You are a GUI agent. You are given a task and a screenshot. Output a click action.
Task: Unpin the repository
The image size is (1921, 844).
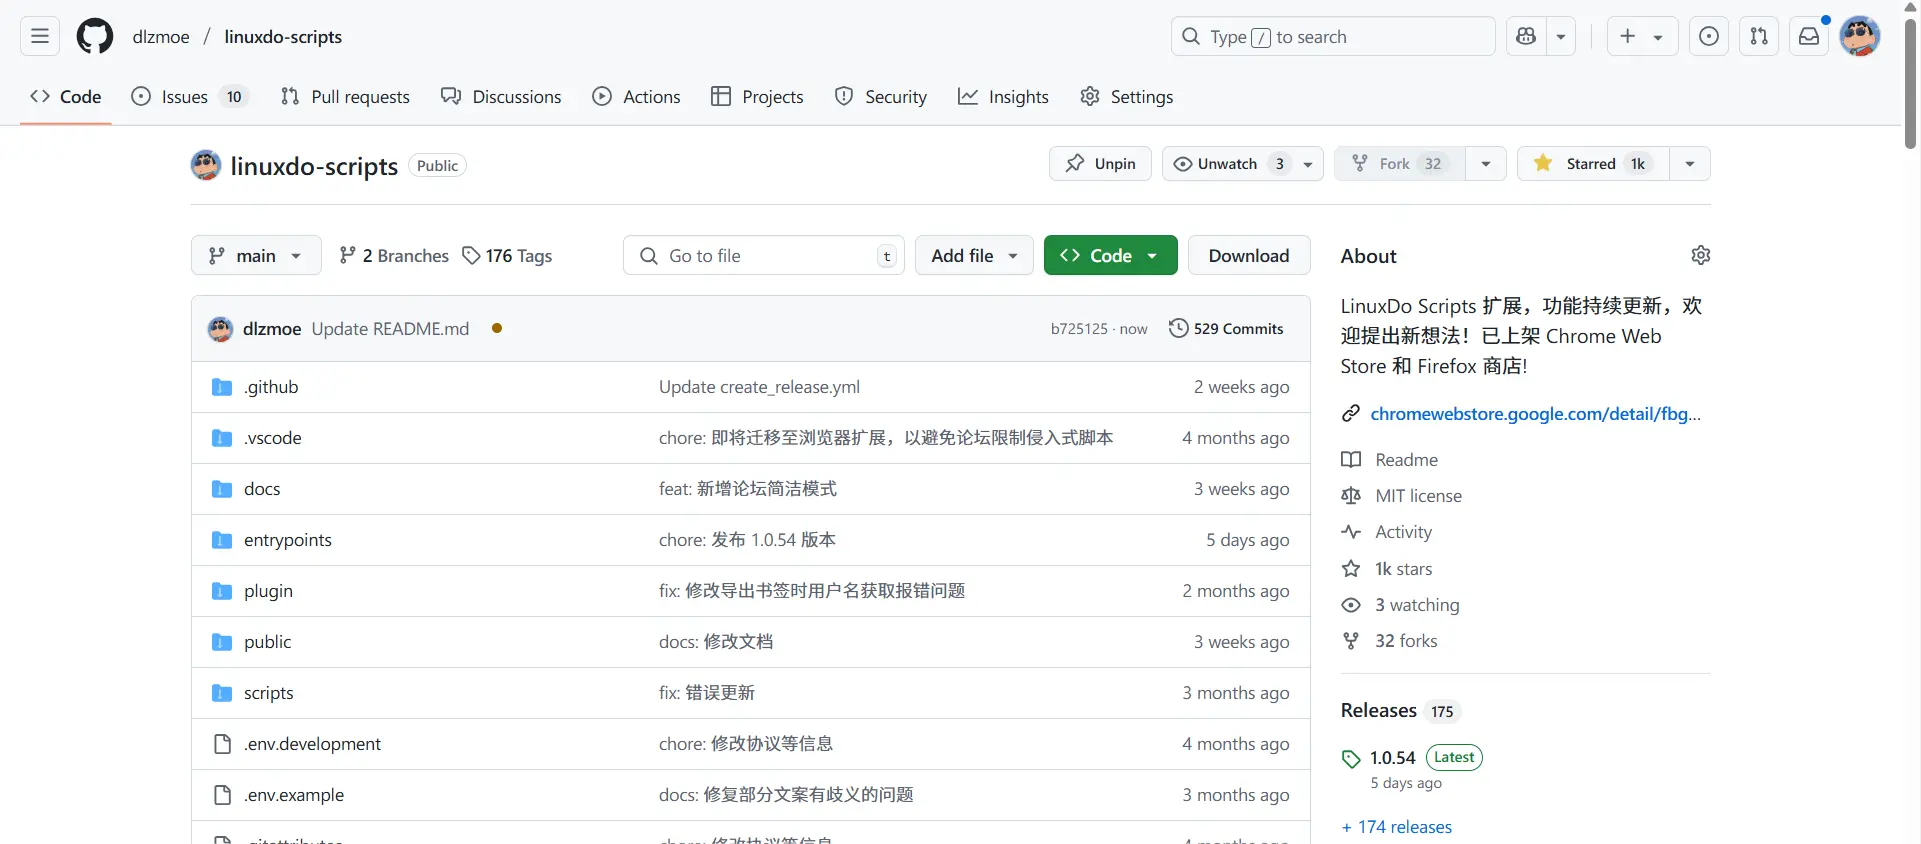pyautogui.click(x=1100, y=164)
